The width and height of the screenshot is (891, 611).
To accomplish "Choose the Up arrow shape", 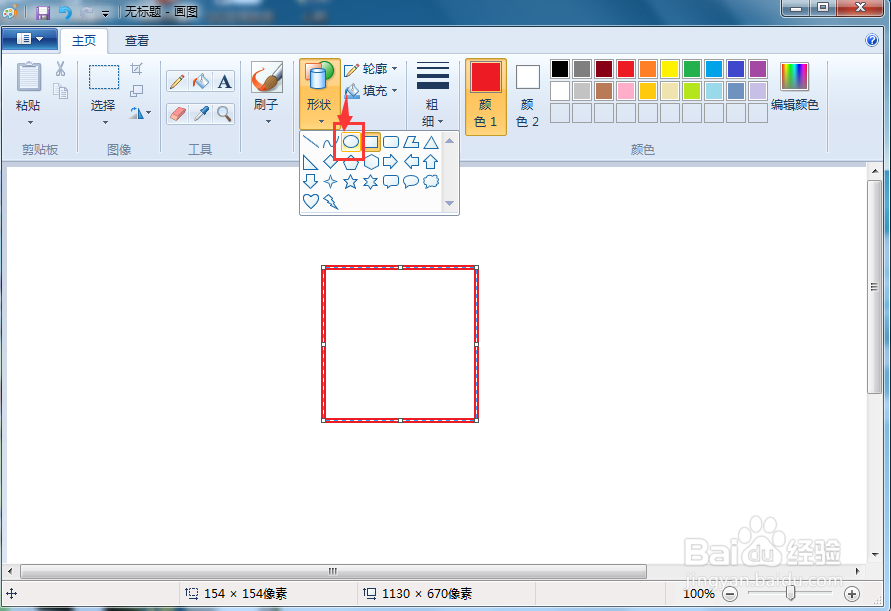I will (x=431, y=162).
